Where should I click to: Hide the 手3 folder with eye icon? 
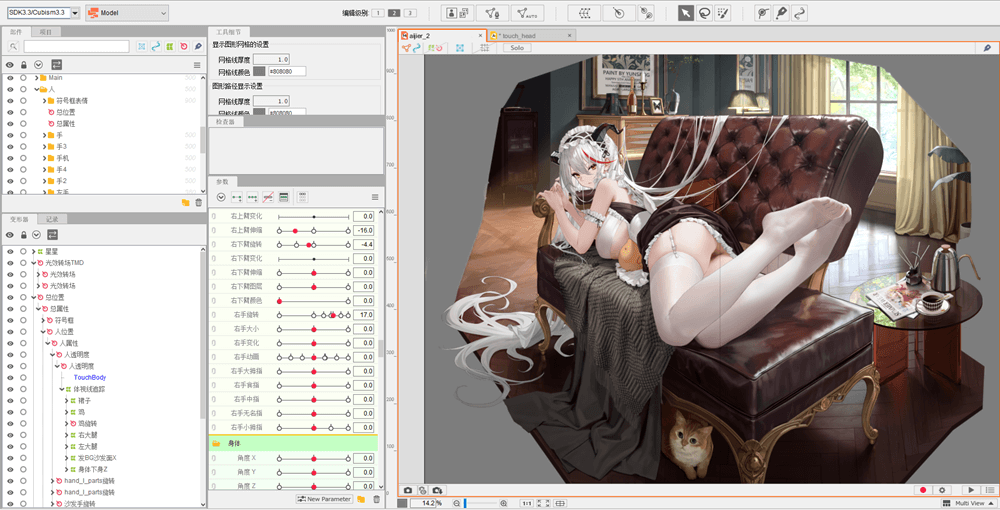[10, 147]
